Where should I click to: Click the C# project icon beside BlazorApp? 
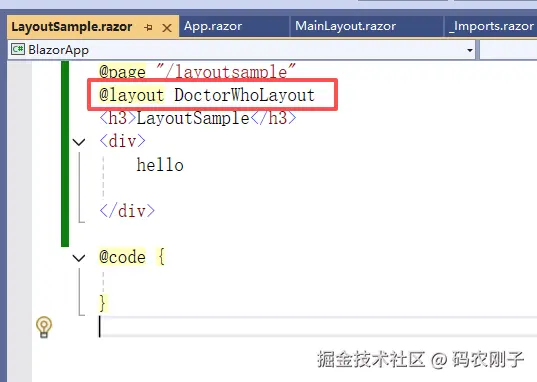[18, 50]
